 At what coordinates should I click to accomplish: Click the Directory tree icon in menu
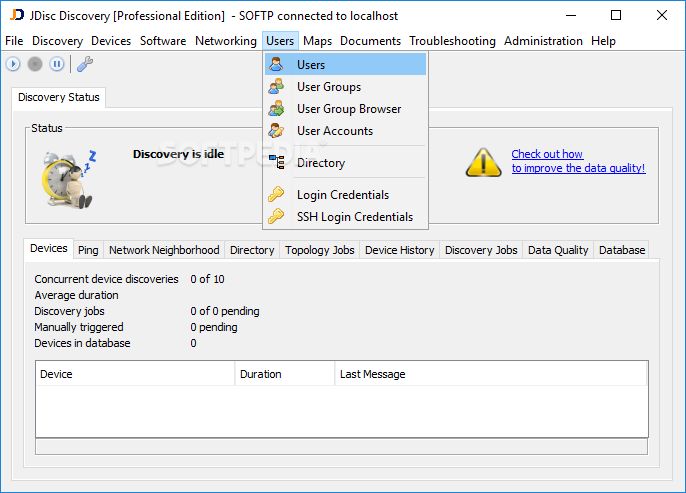[x=276, y=162]
